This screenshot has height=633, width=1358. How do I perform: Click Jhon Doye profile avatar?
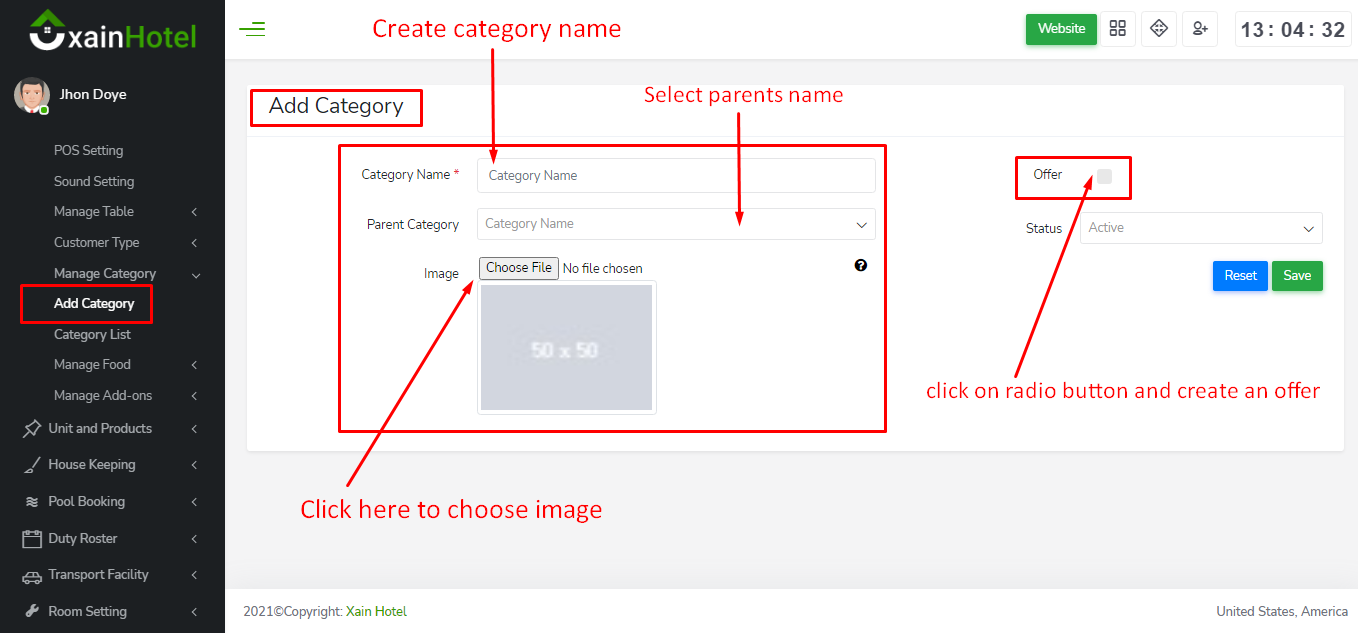tap(31, 95)
